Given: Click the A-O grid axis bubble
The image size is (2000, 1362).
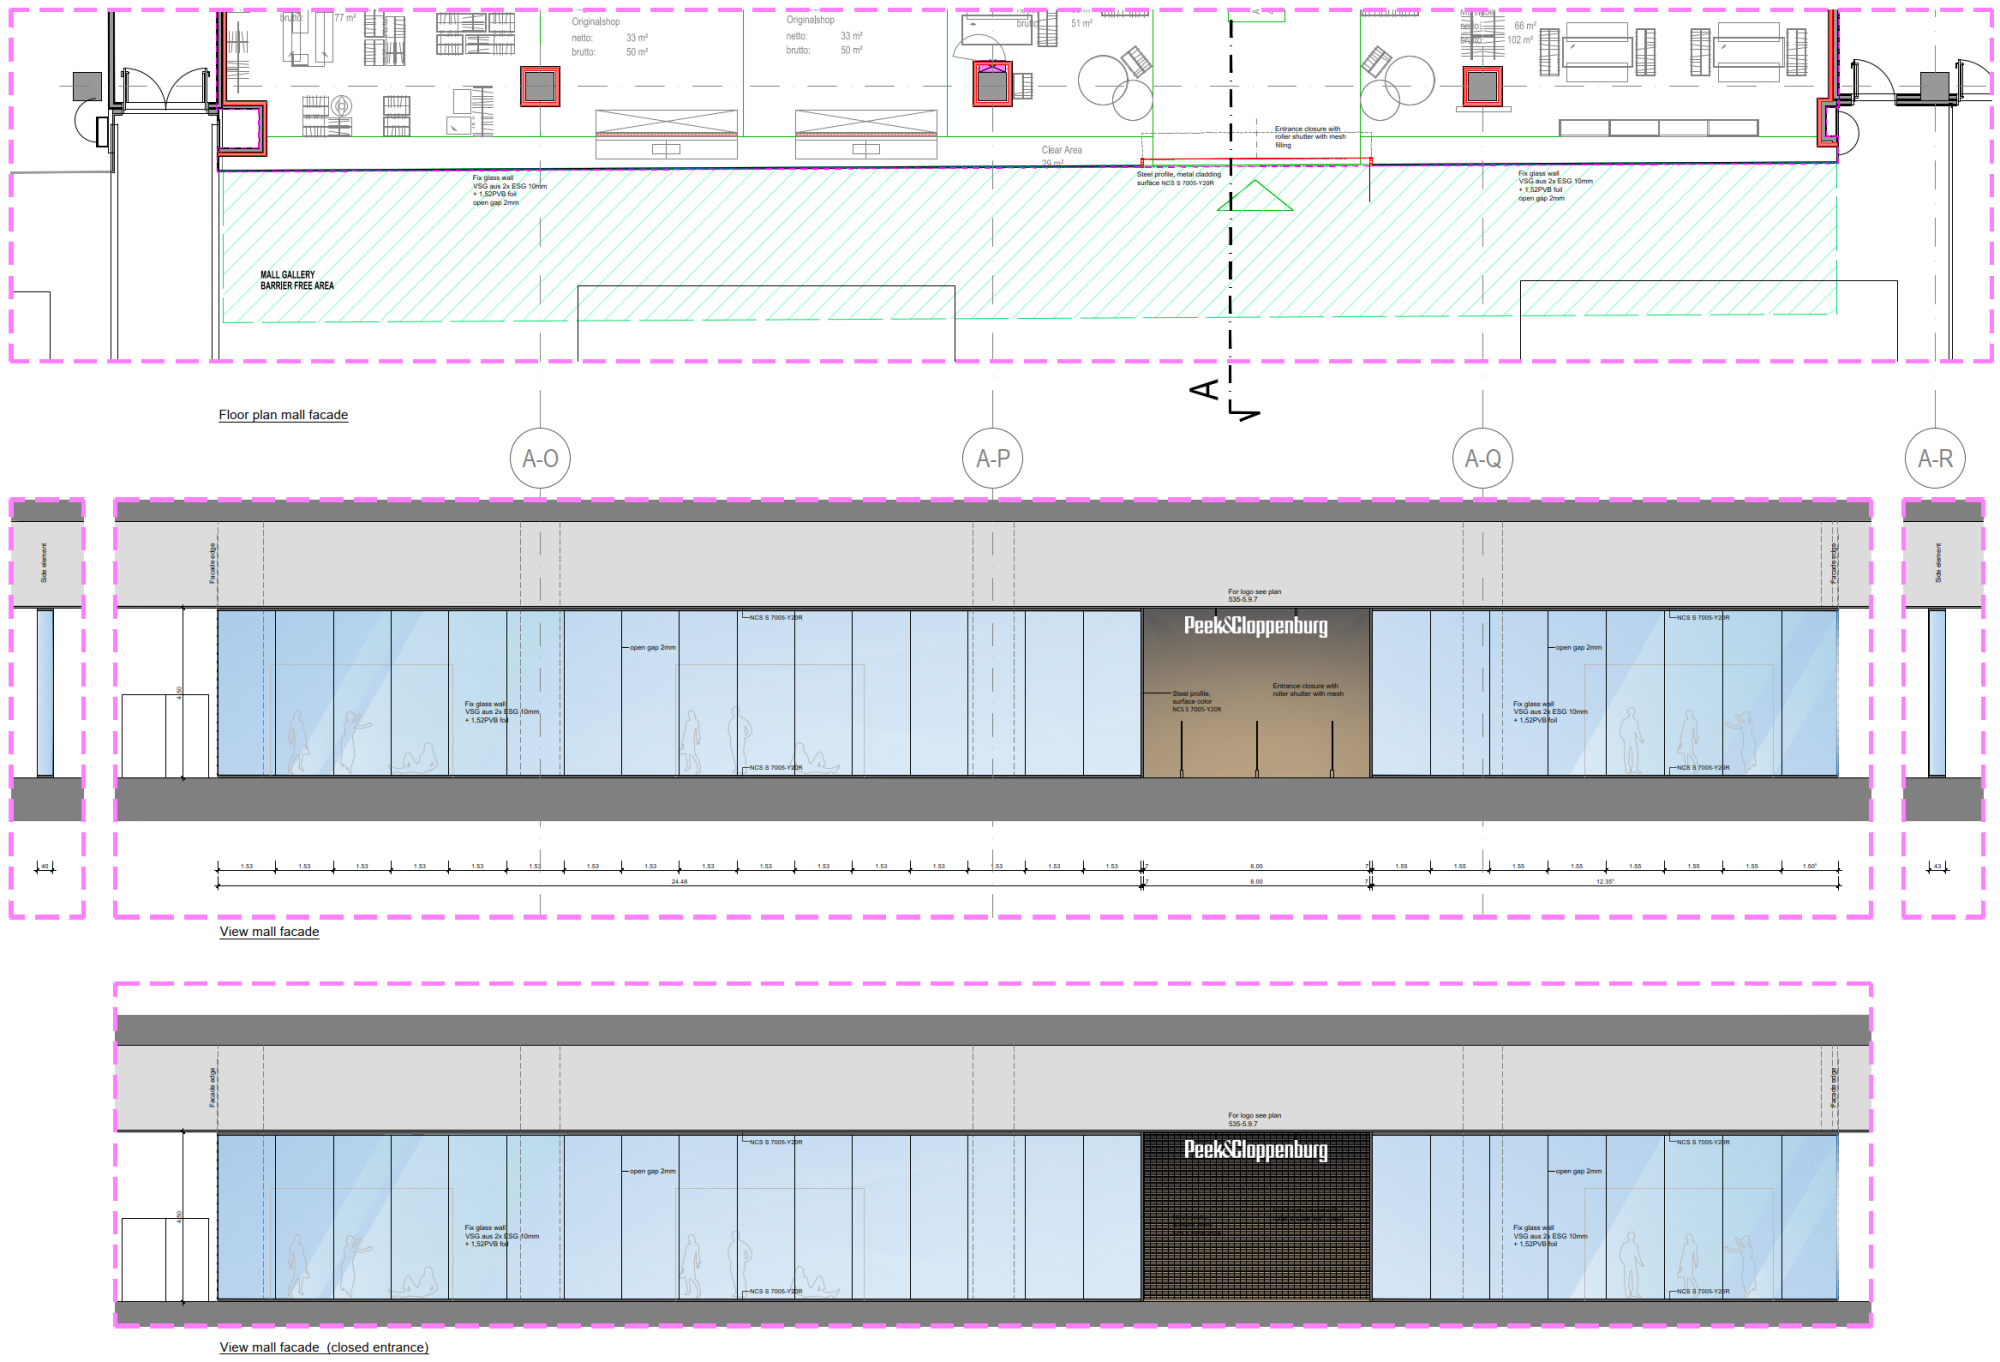Looking at the screenshot, I should [x=540, y=459].
